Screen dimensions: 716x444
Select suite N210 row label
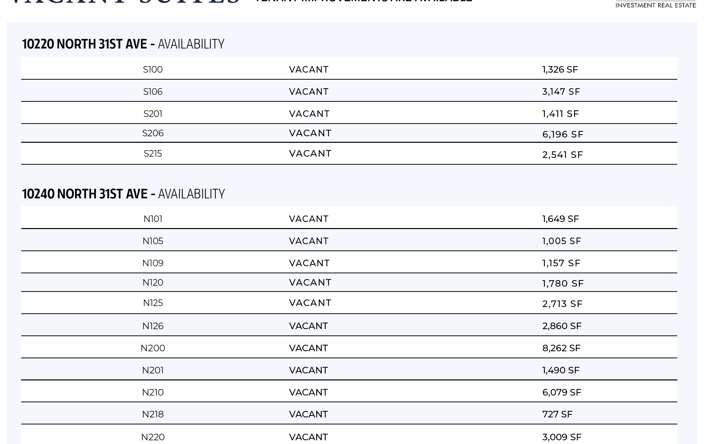(153, 392)
